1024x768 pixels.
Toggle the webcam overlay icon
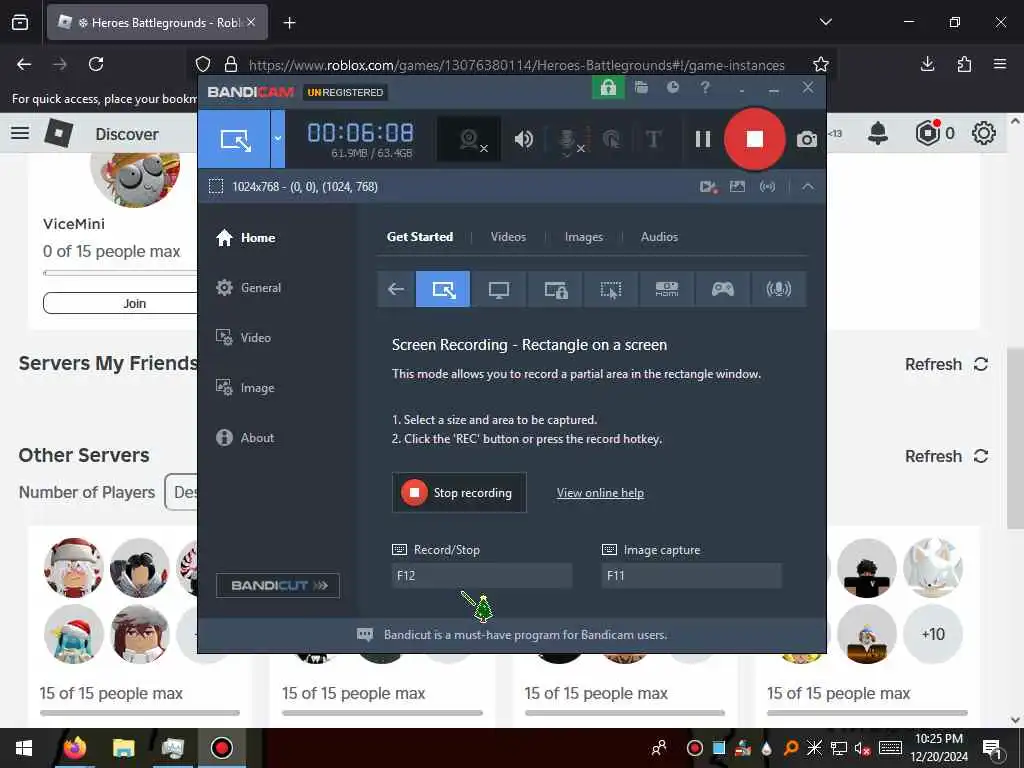point(470,139)
